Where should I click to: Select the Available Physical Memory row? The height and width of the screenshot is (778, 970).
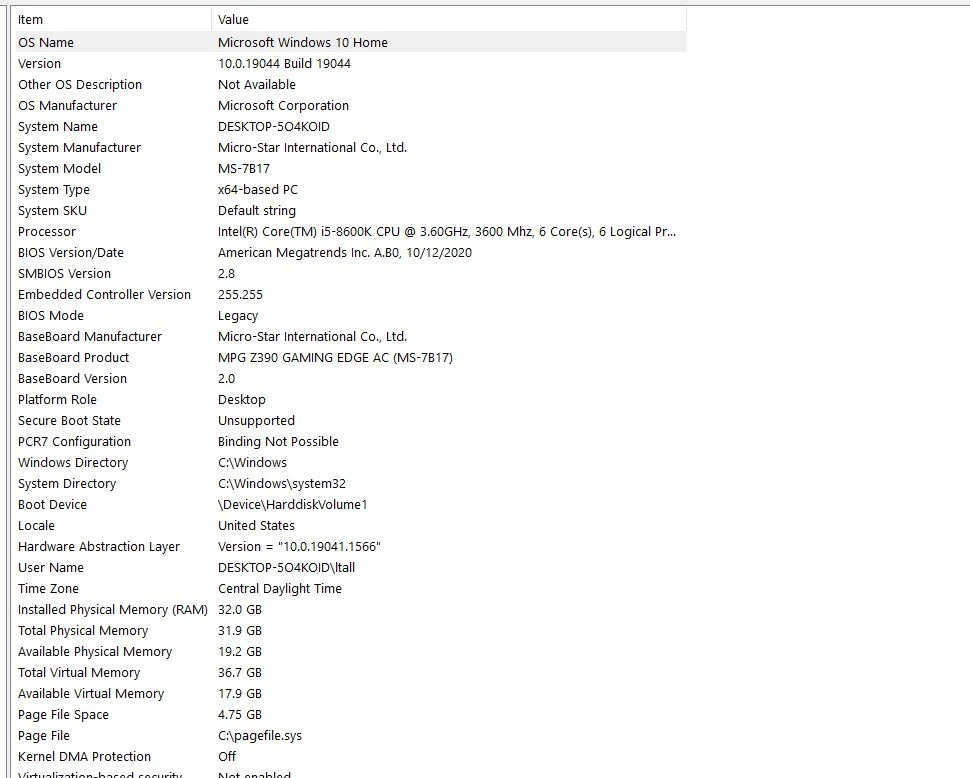pos(351,652)
